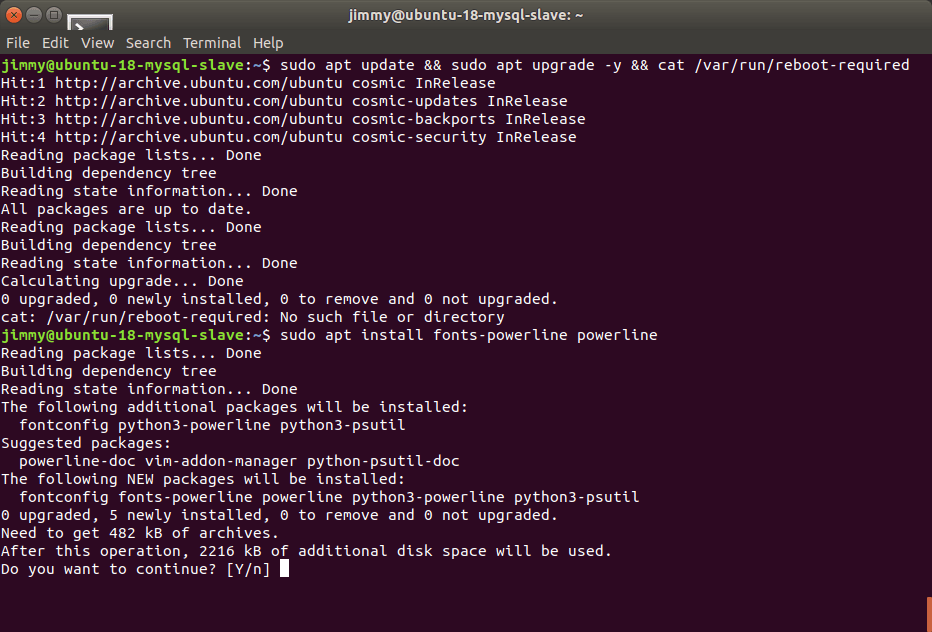Click the blinking cursor after [Y/n] prompt
Screen dimensions: 932x632
coord(284,569)
